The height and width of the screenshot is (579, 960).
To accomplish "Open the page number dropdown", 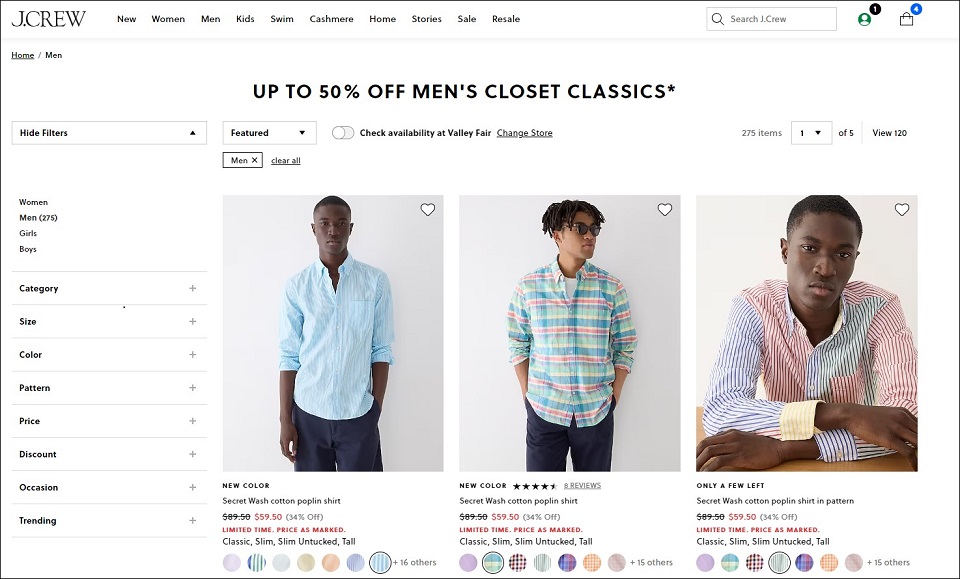I will pos(811,133).
